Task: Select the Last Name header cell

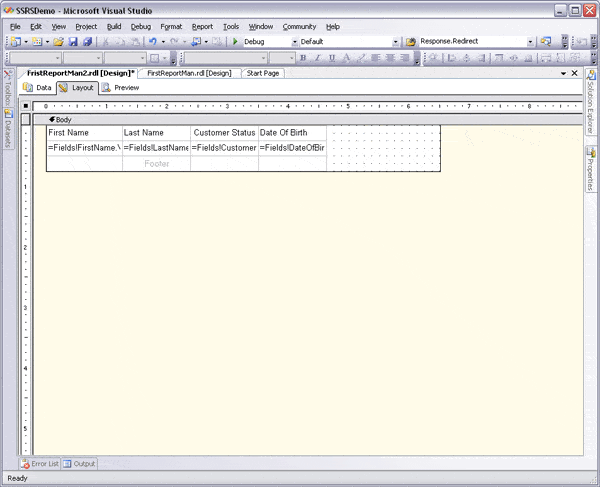Action: coord(156,133)
